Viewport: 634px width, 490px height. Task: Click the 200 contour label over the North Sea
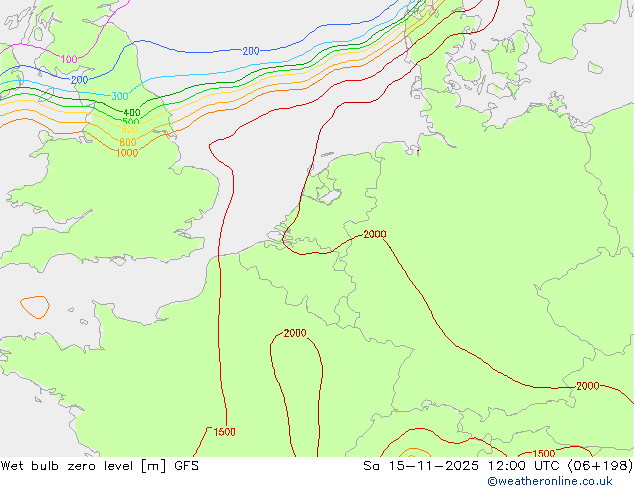[251, 51]
